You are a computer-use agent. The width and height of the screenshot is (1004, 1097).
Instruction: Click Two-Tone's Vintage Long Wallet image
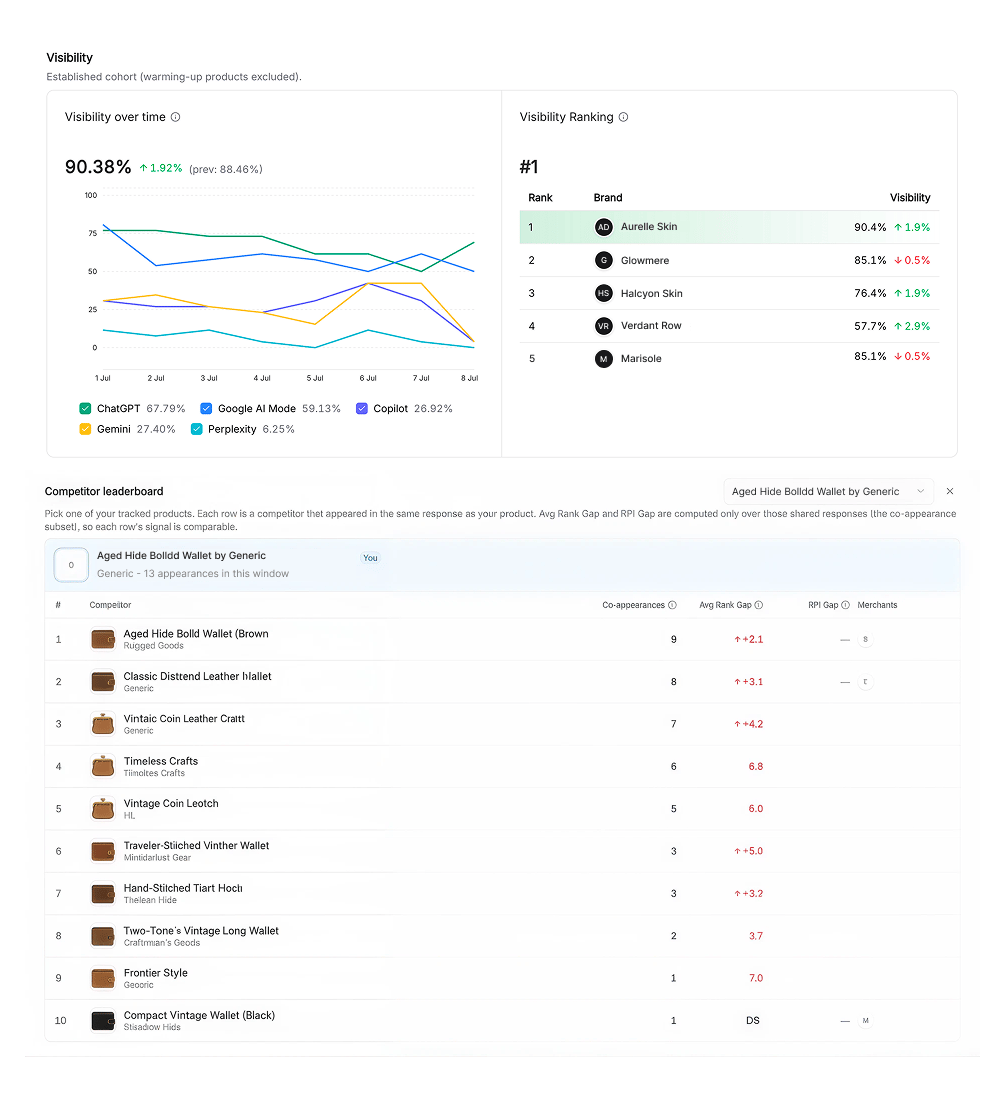[x=103, y=936]
